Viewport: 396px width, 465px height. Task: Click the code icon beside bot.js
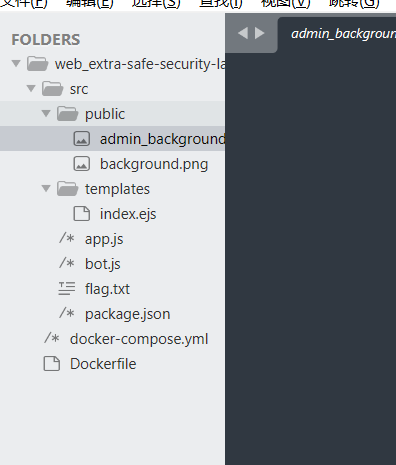67,263
